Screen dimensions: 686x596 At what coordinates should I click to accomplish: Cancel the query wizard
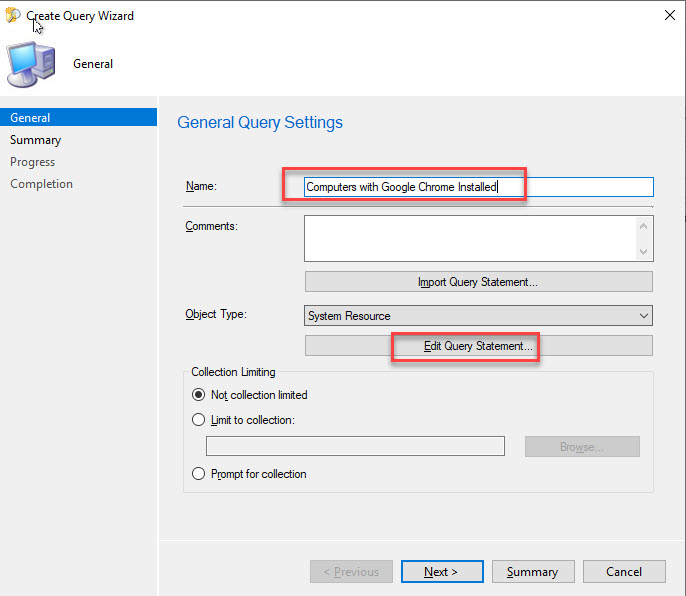[624, 572]
